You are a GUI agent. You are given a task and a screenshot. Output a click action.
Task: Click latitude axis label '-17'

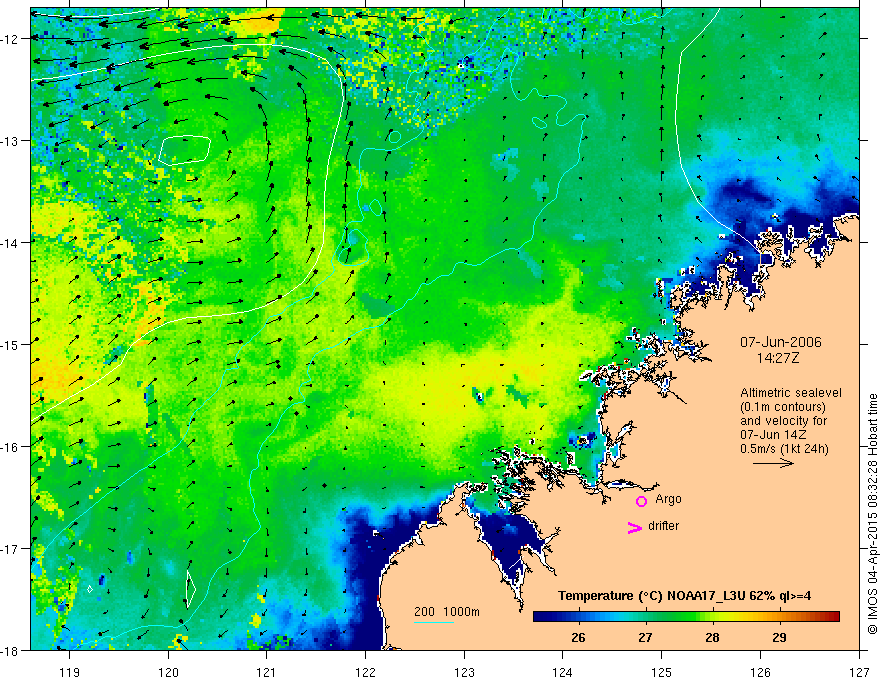tap(10, 549)
